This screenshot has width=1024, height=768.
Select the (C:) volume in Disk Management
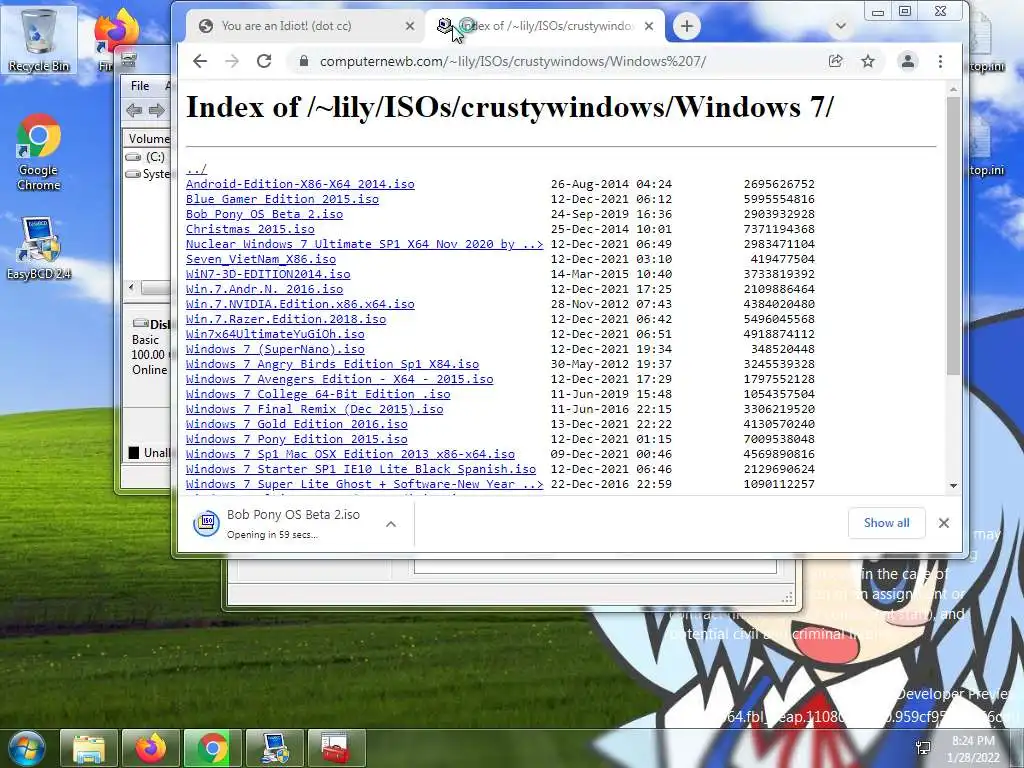coord(148,157)
